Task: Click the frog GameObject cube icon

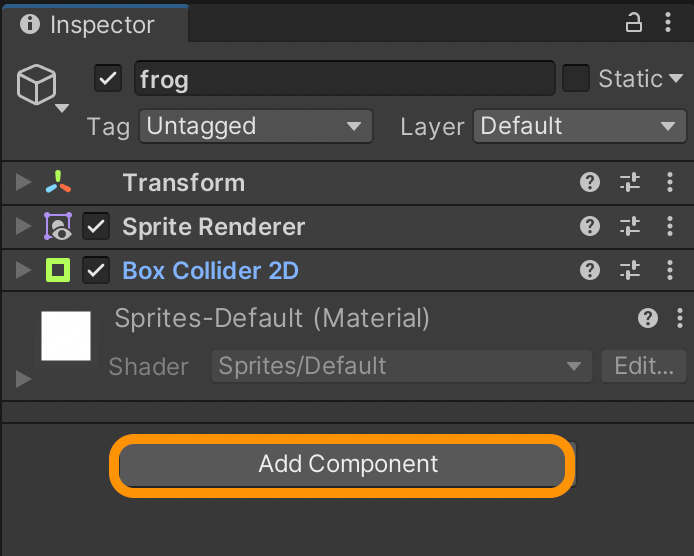Action: click(37, 85)
